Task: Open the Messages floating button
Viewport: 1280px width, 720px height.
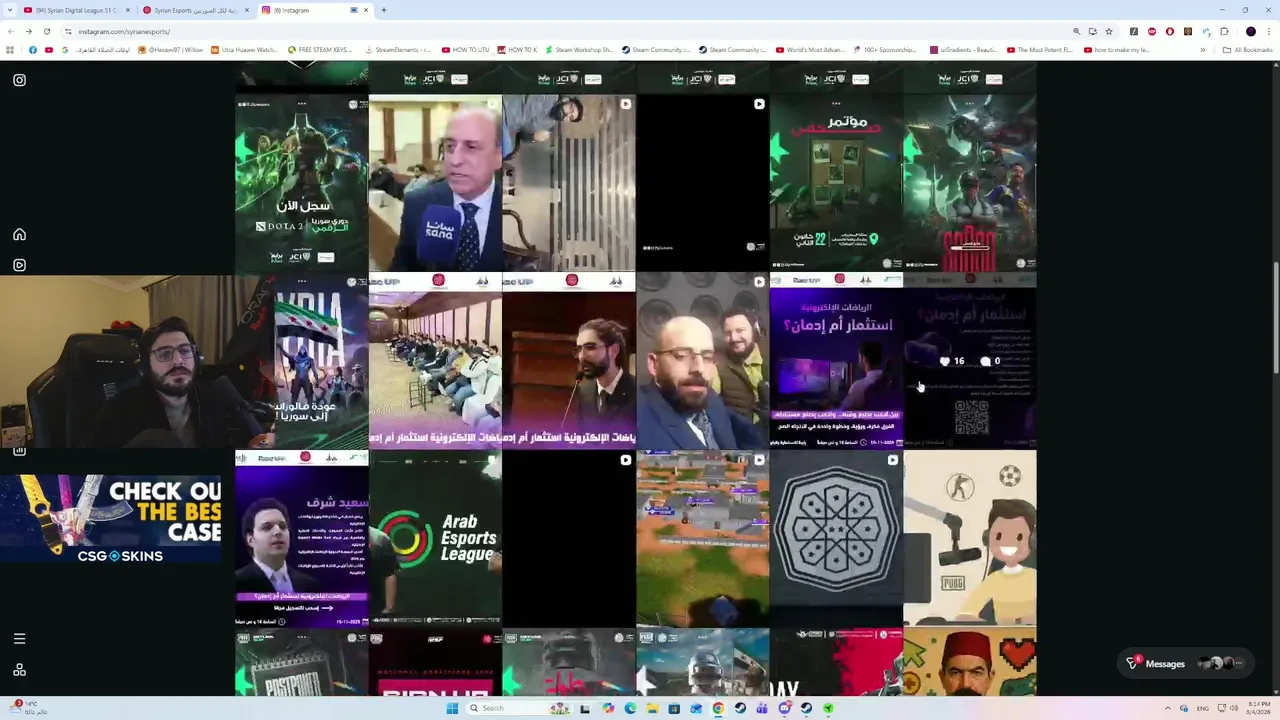Action: coord(1187,663)
